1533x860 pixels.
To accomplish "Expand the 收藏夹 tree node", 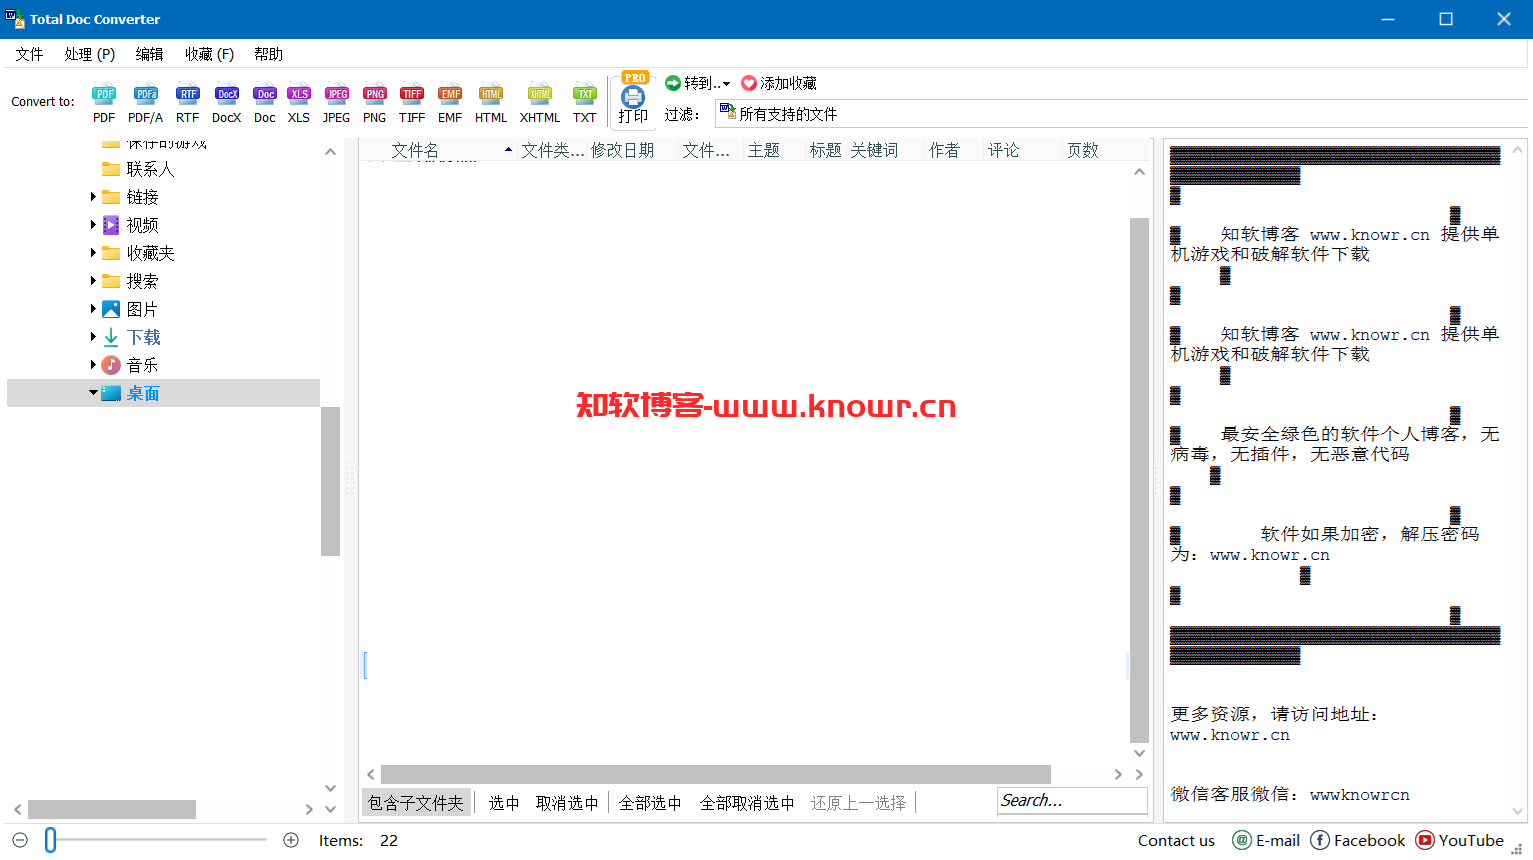I will click(x=94, y=253).
